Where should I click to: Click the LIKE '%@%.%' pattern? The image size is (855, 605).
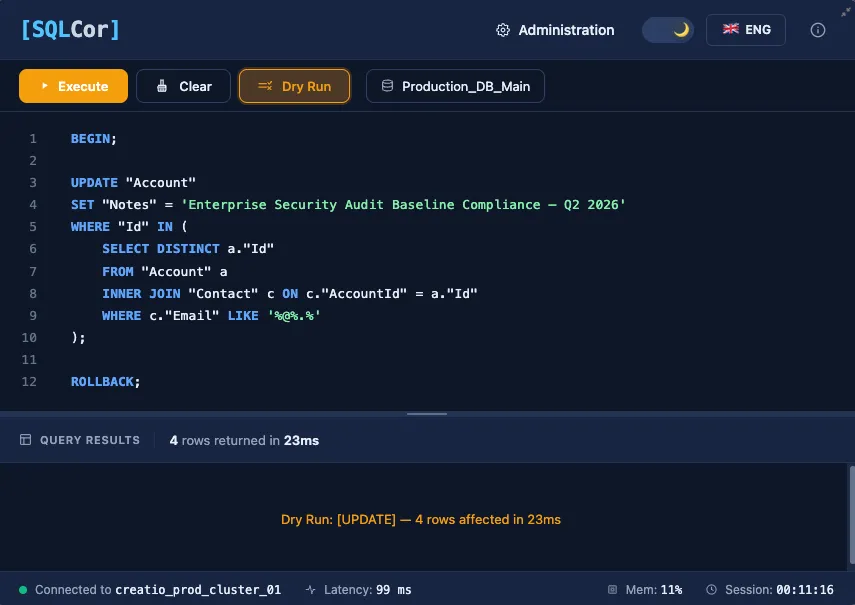tap(294, 316)
